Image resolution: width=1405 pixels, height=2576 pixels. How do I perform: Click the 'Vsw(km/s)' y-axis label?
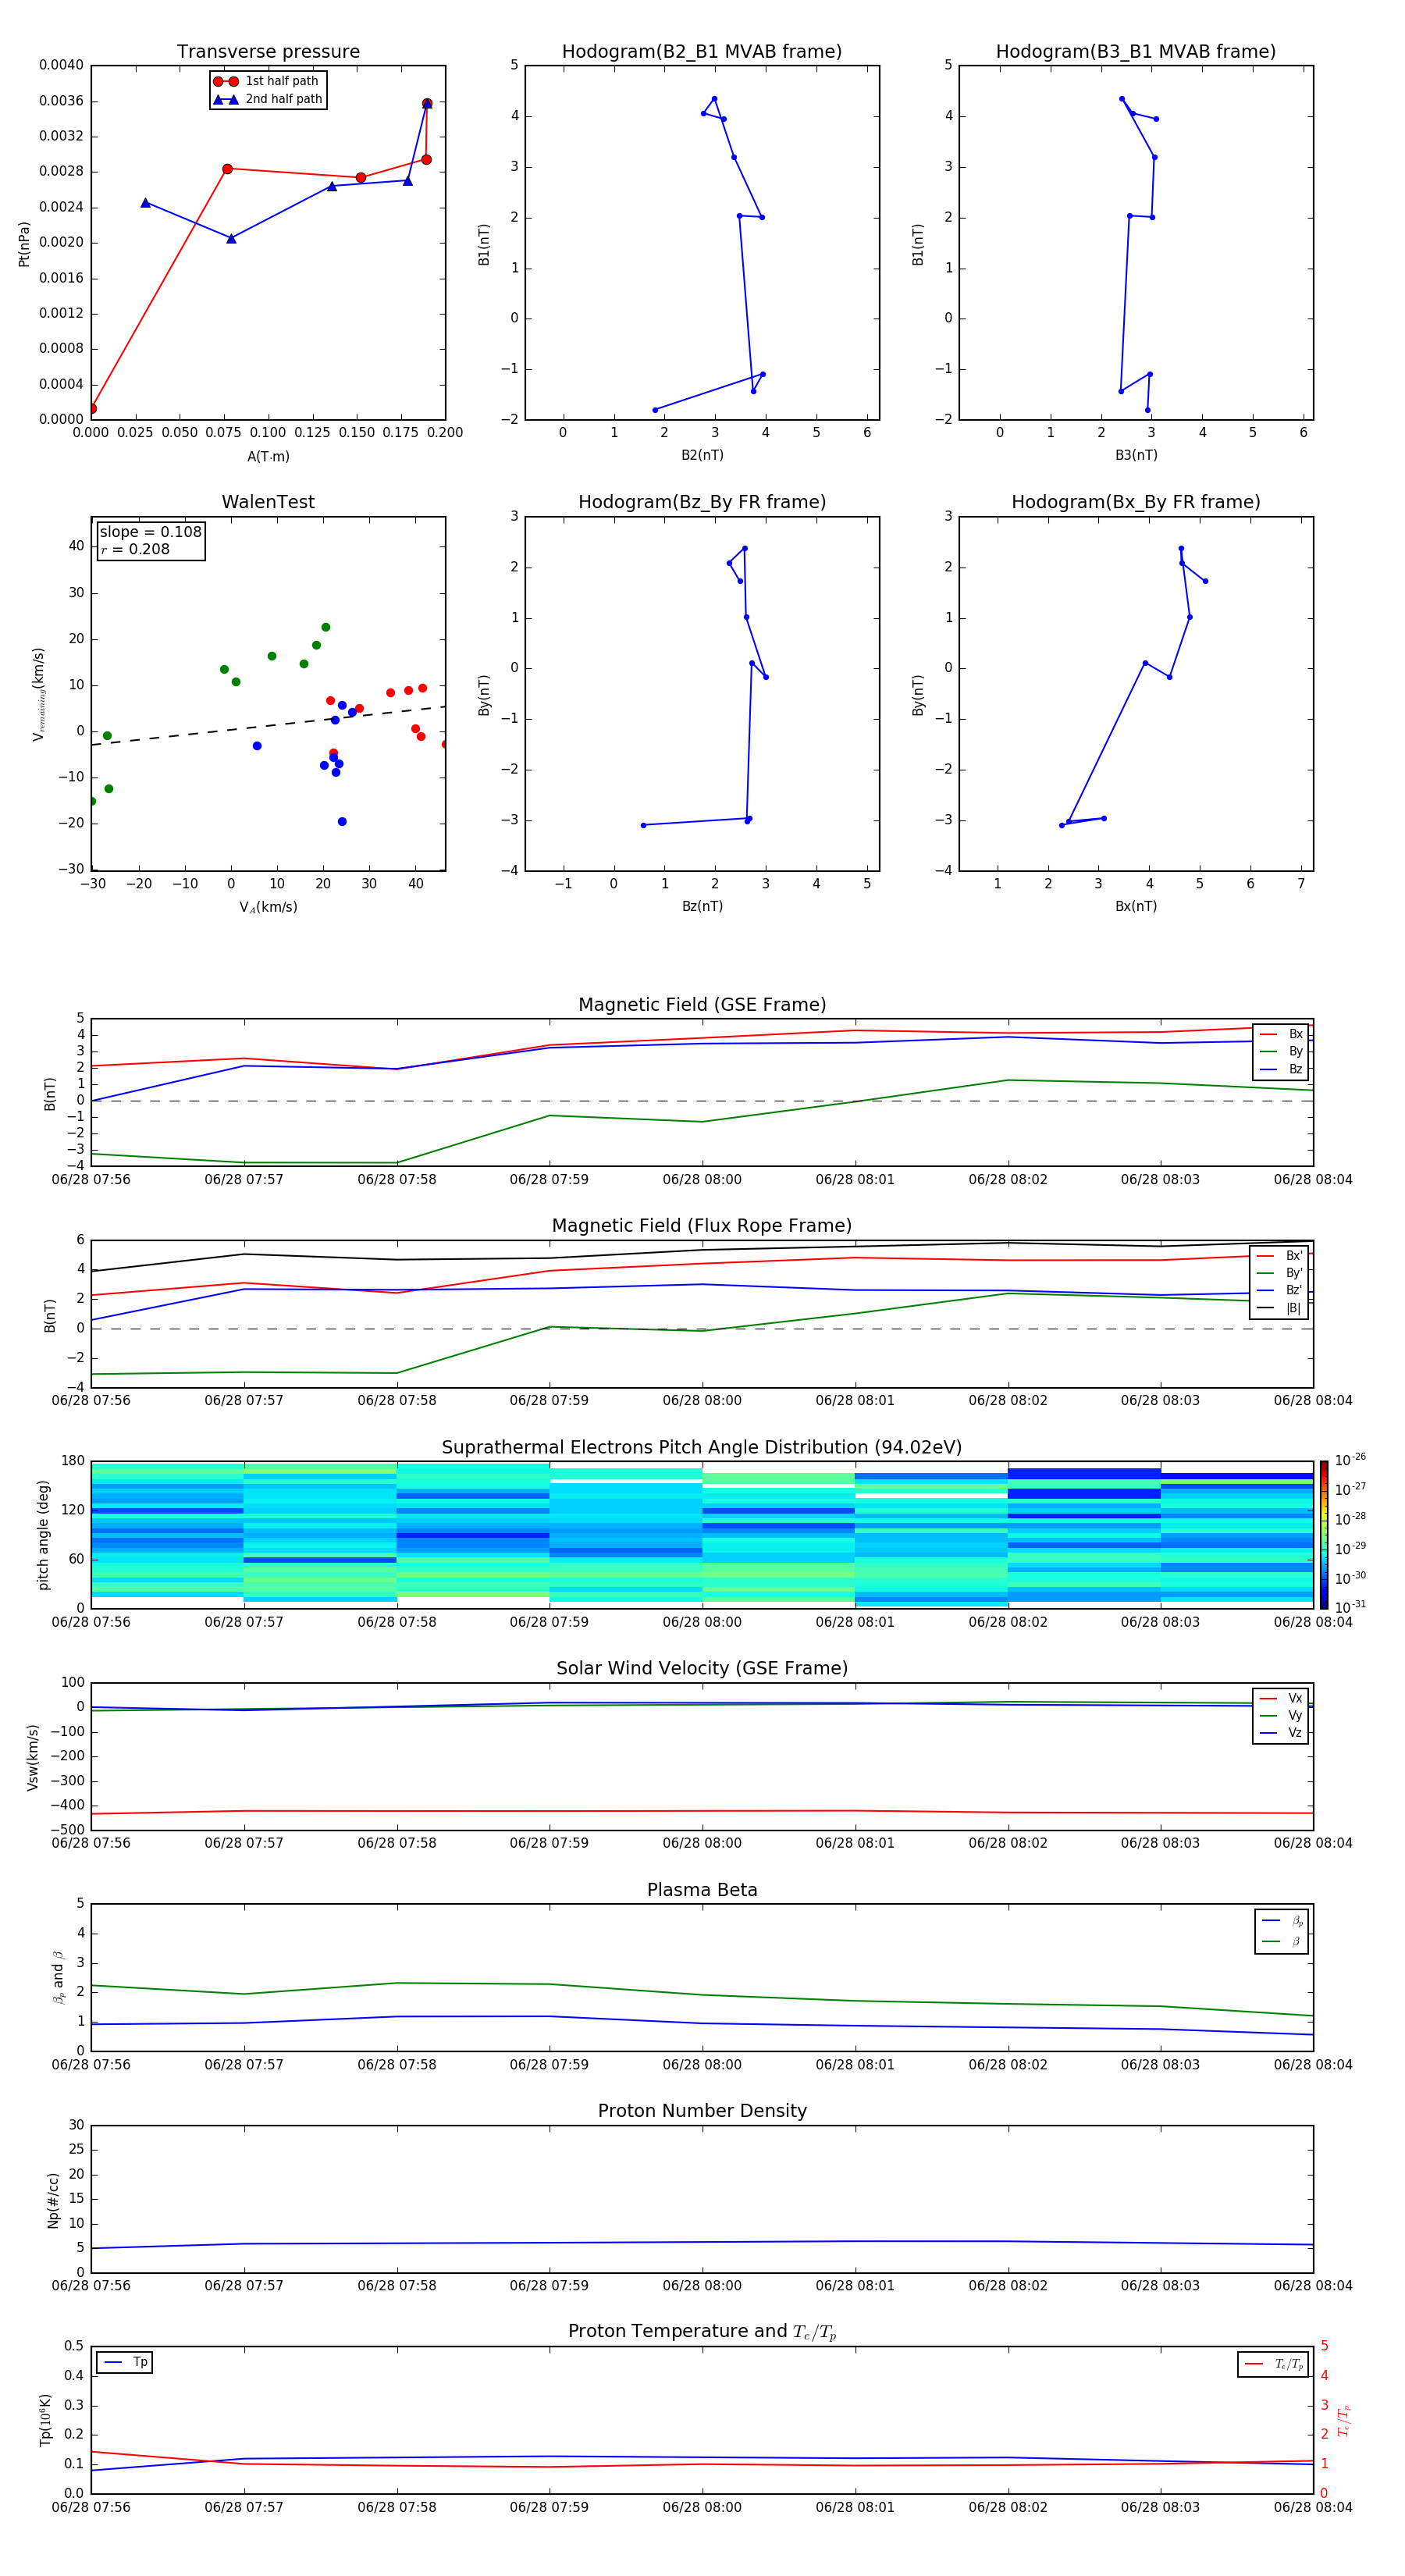[33, 1757]
